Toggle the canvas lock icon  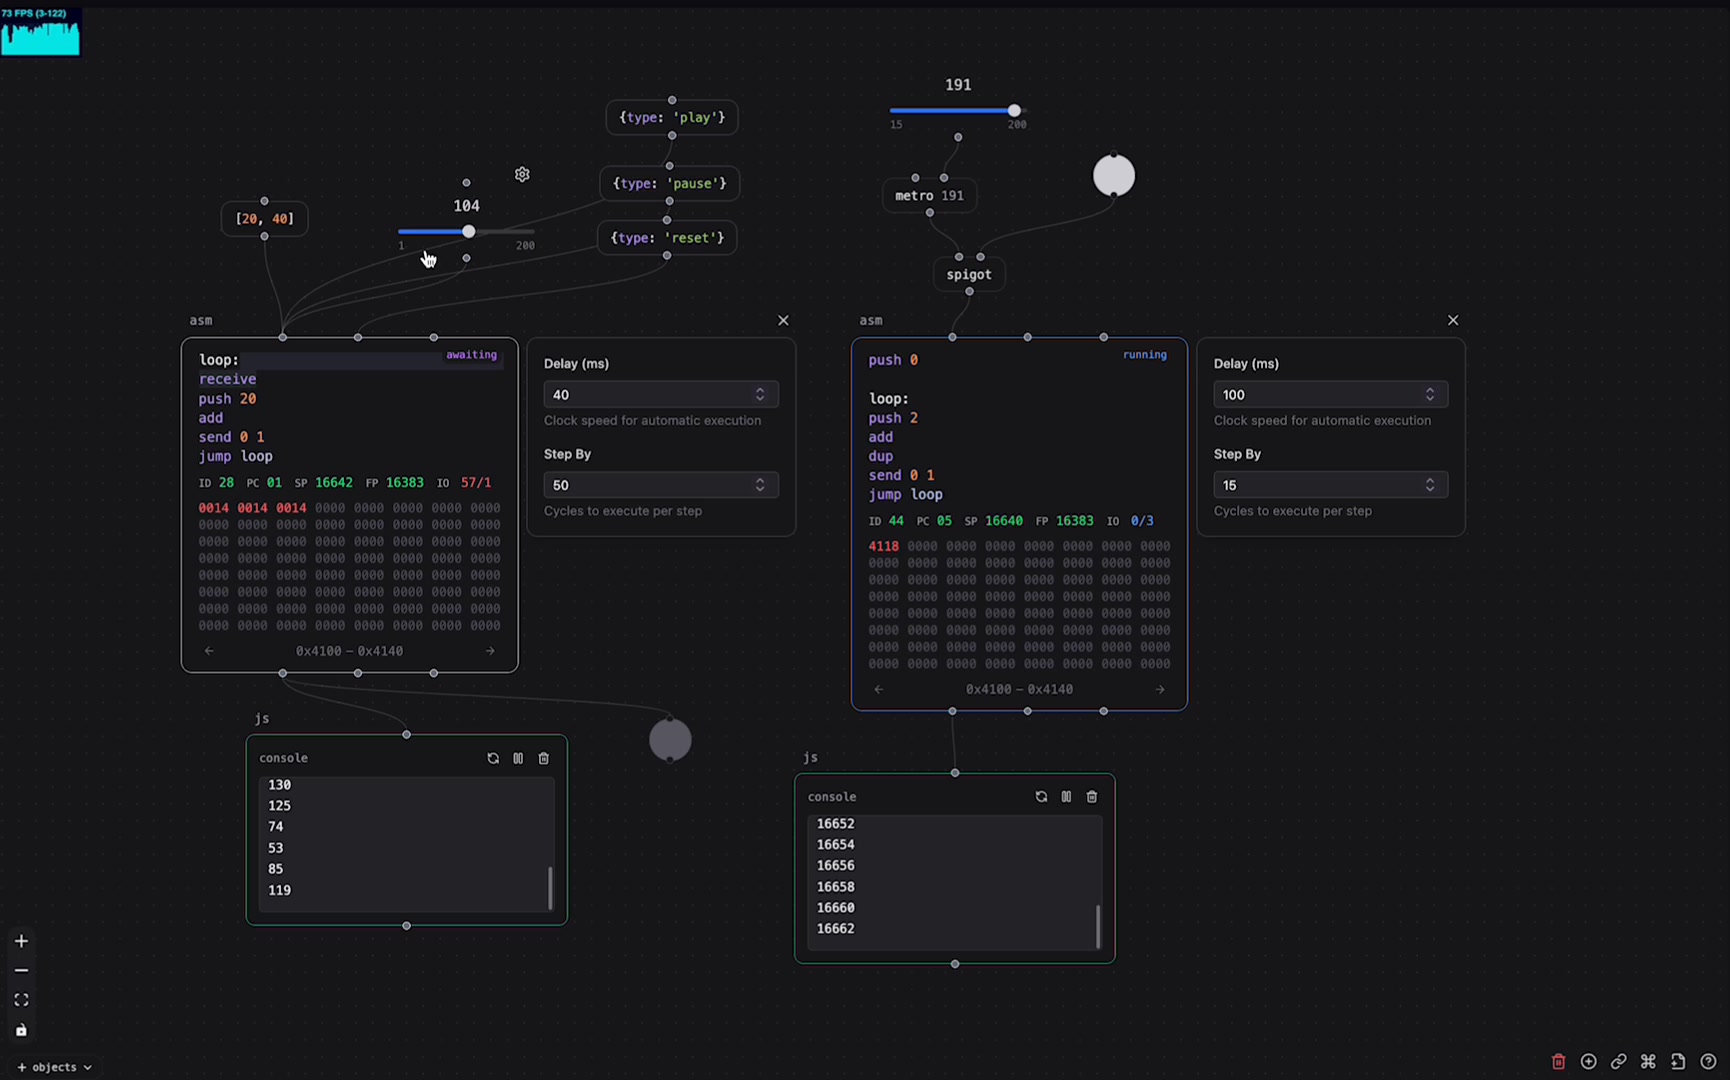click(21, 1030)
